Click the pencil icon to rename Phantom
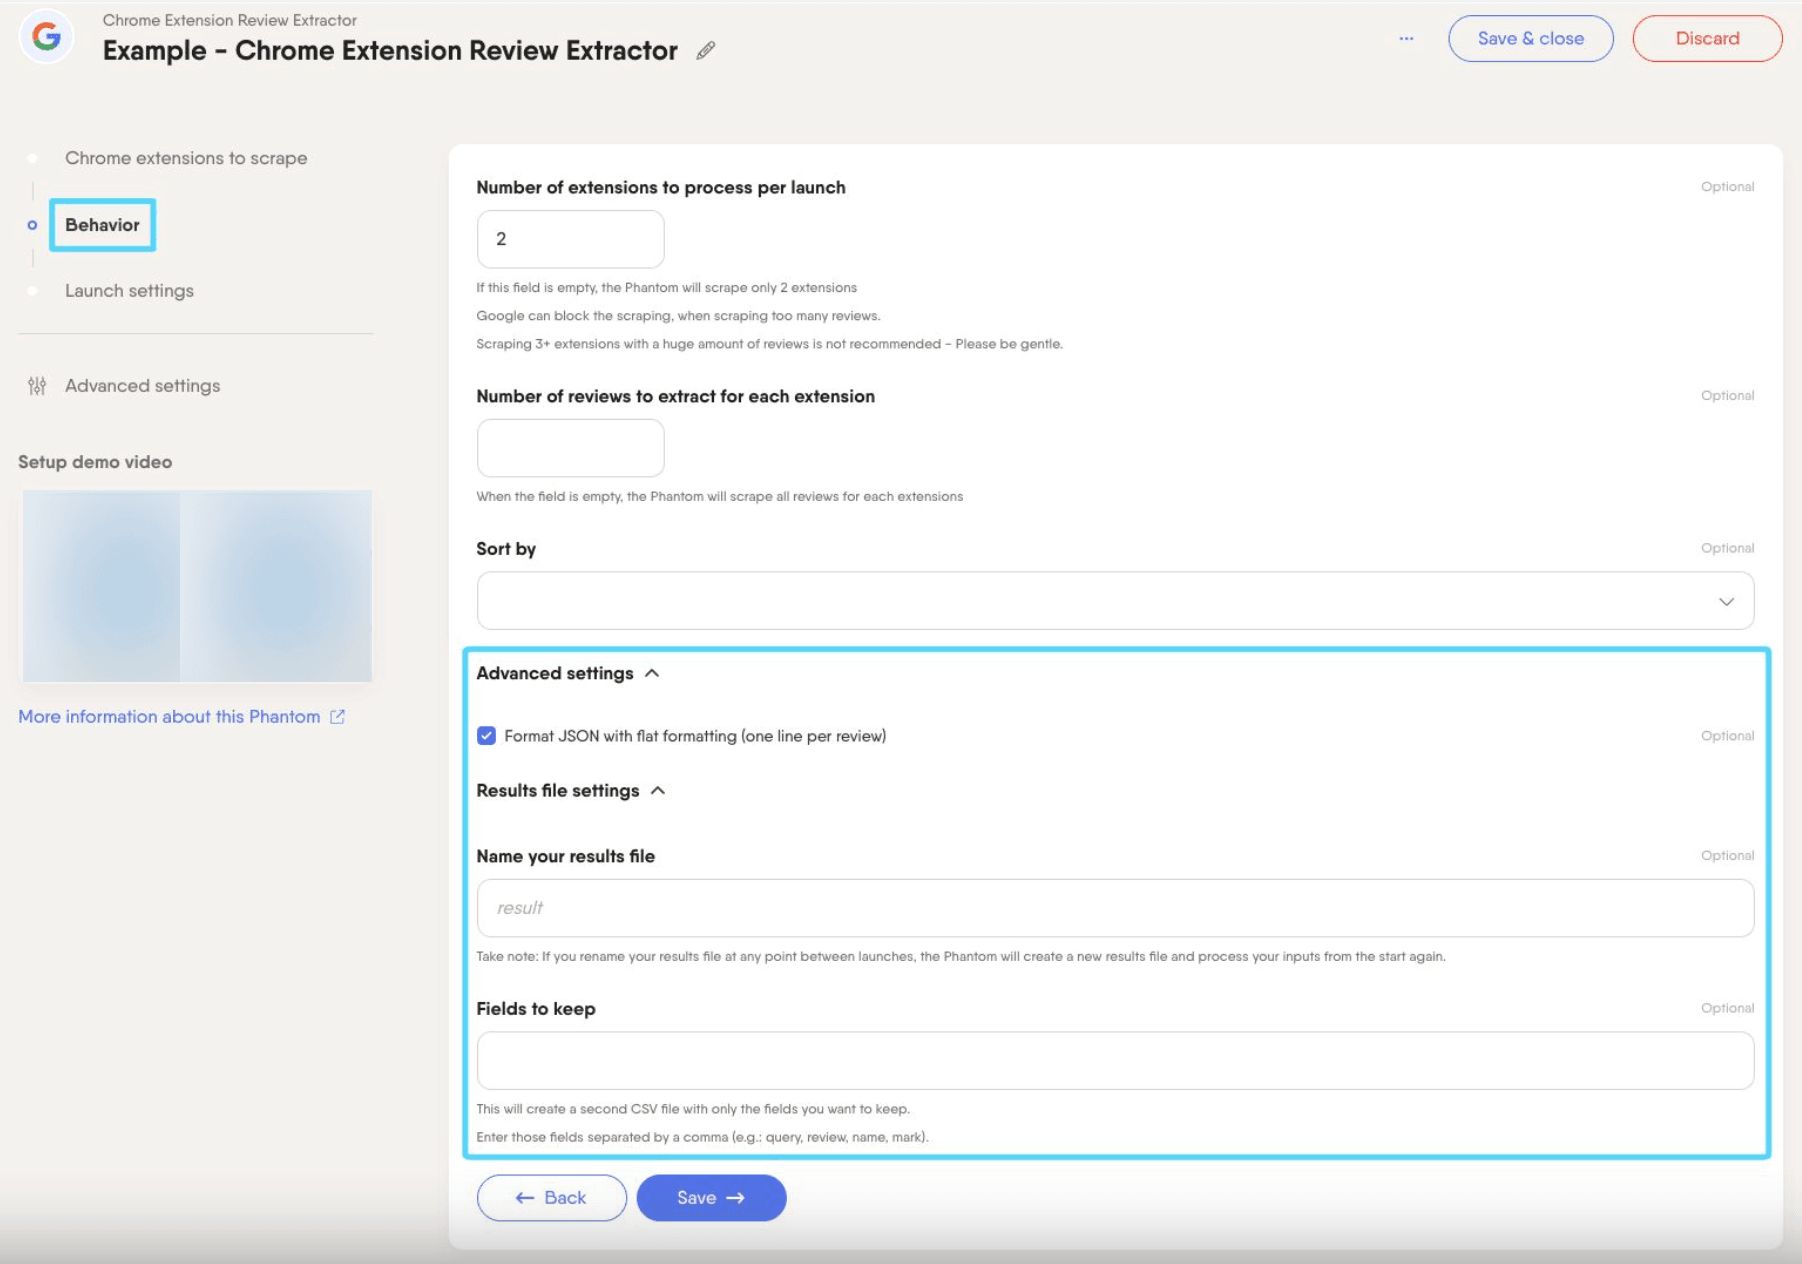This screenshot has width=1802, height=1264. pyautogui.click(x=706, y=51)
